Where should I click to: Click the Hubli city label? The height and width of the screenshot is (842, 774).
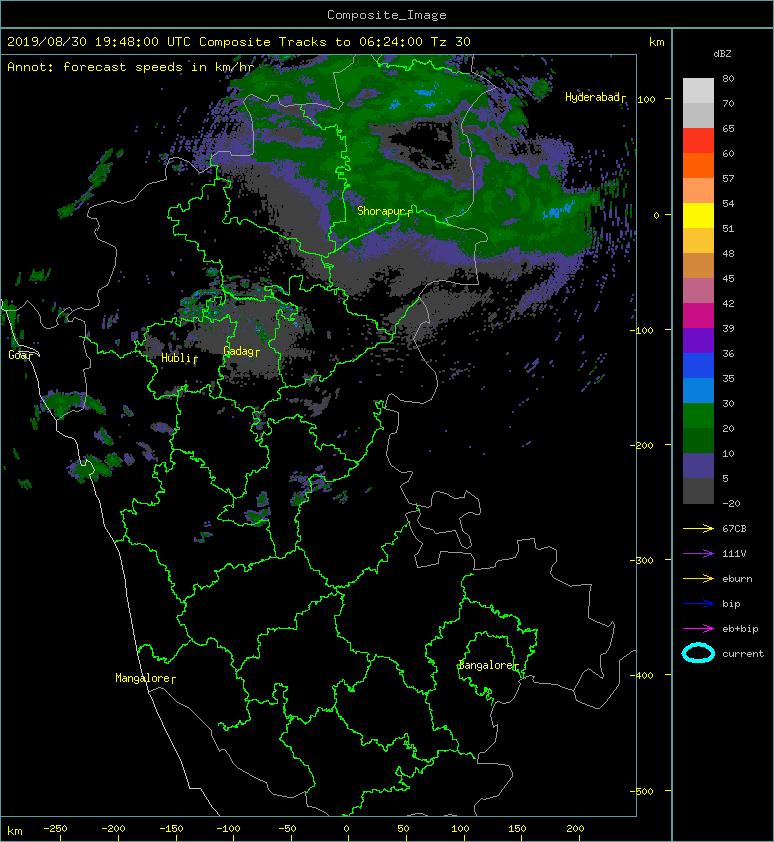(176, 358)
